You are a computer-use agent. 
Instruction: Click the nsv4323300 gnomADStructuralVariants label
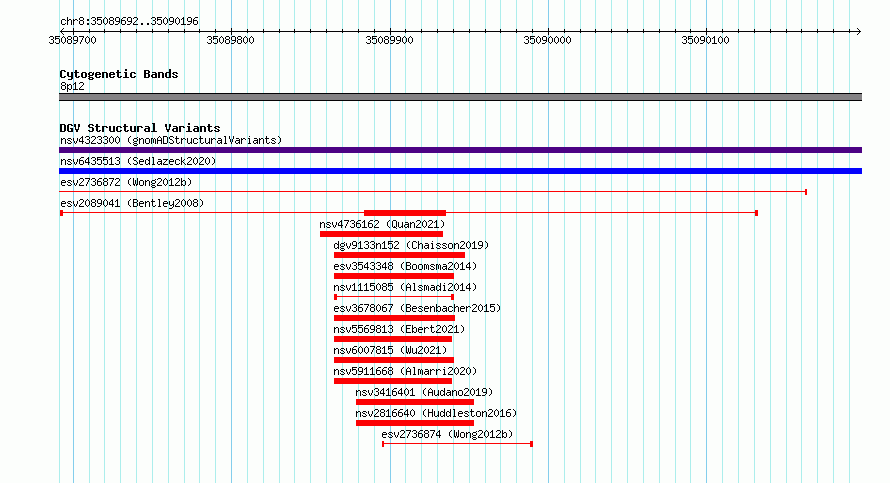(x=171, y=140)
